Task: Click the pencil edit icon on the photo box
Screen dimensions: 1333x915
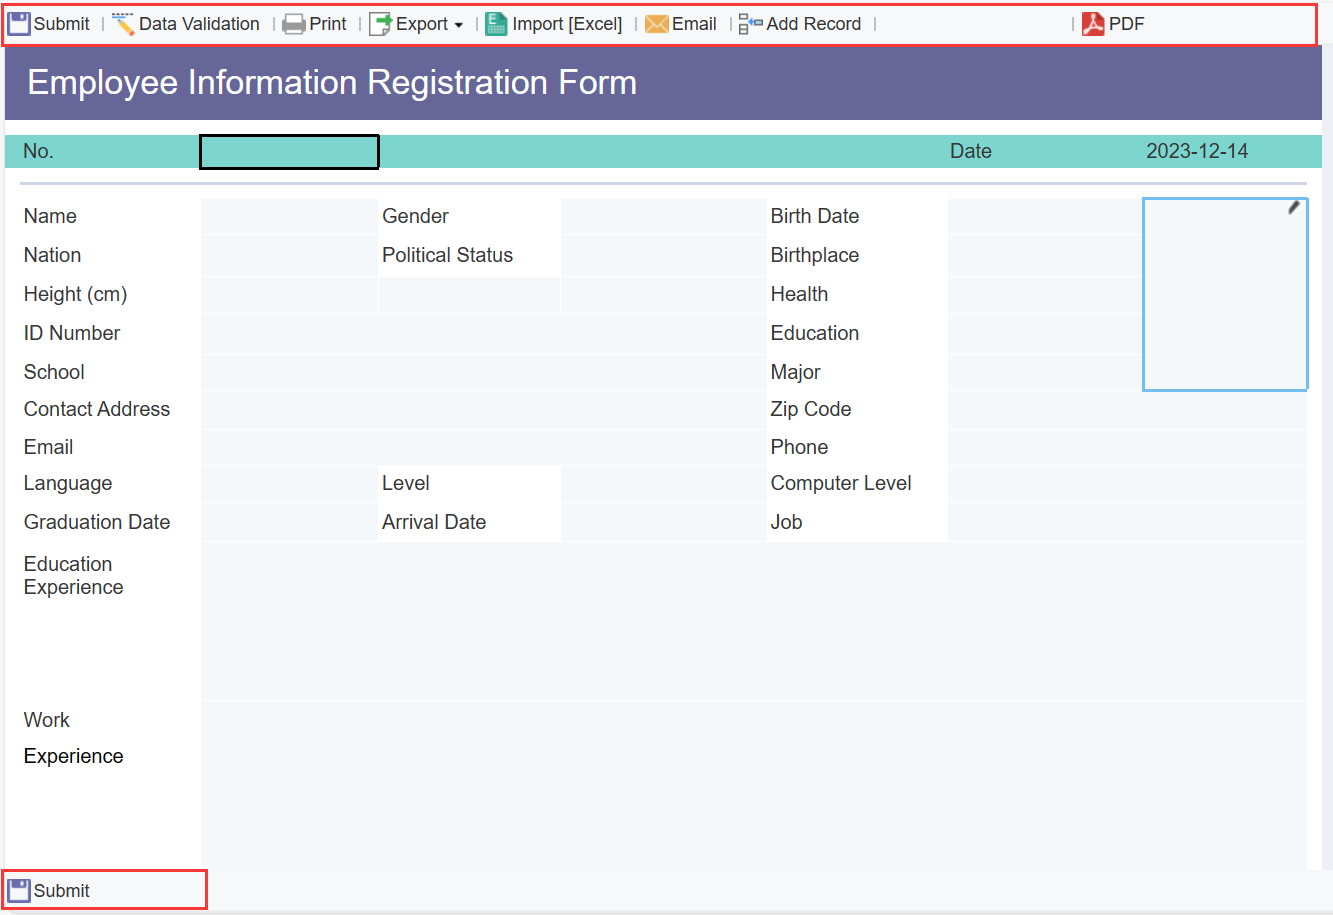Action: coord(1294,207)
